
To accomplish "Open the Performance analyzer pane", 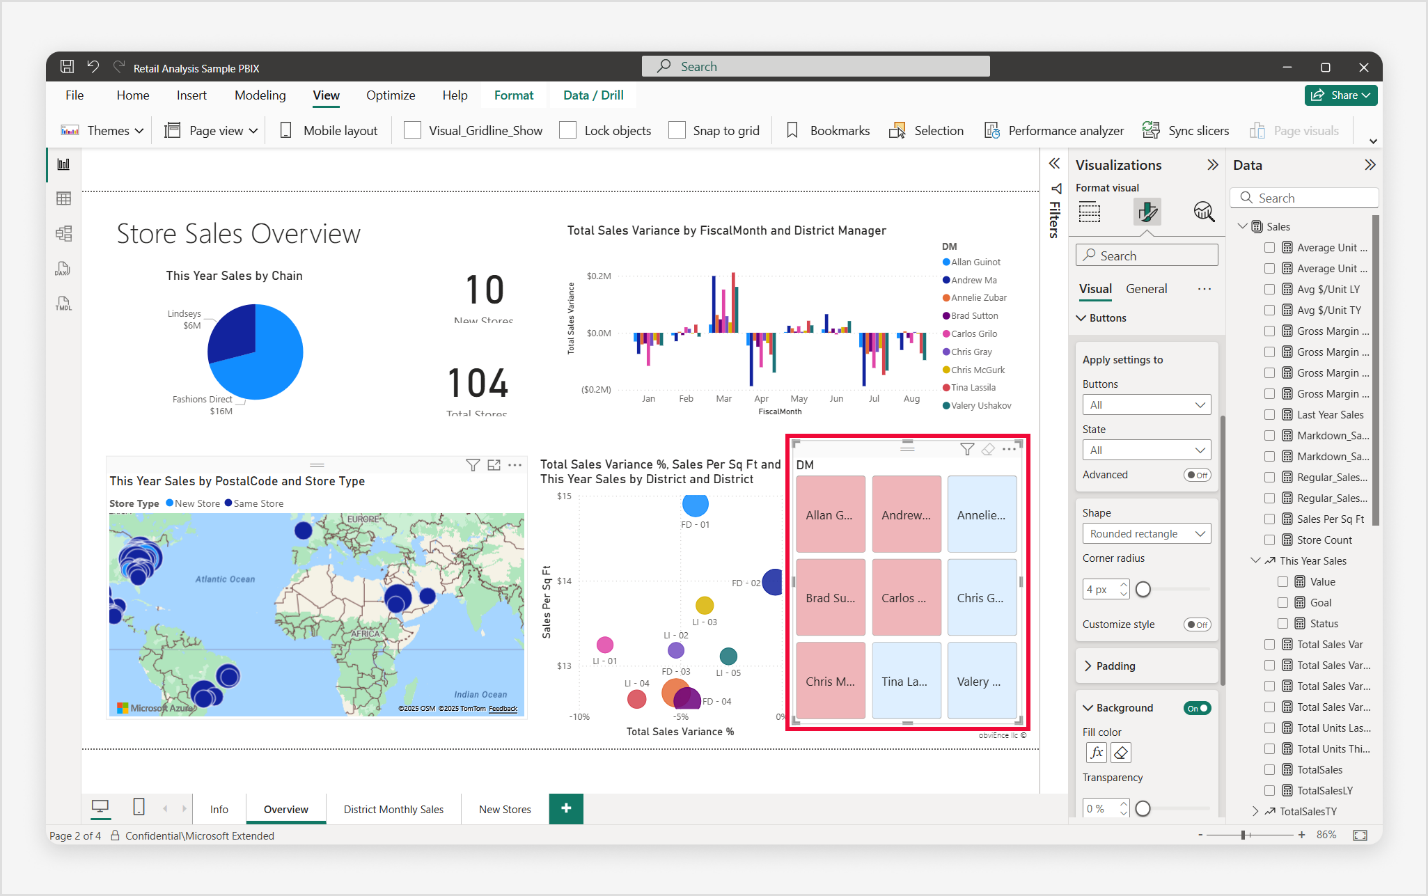I will (x=1054, y=131).
